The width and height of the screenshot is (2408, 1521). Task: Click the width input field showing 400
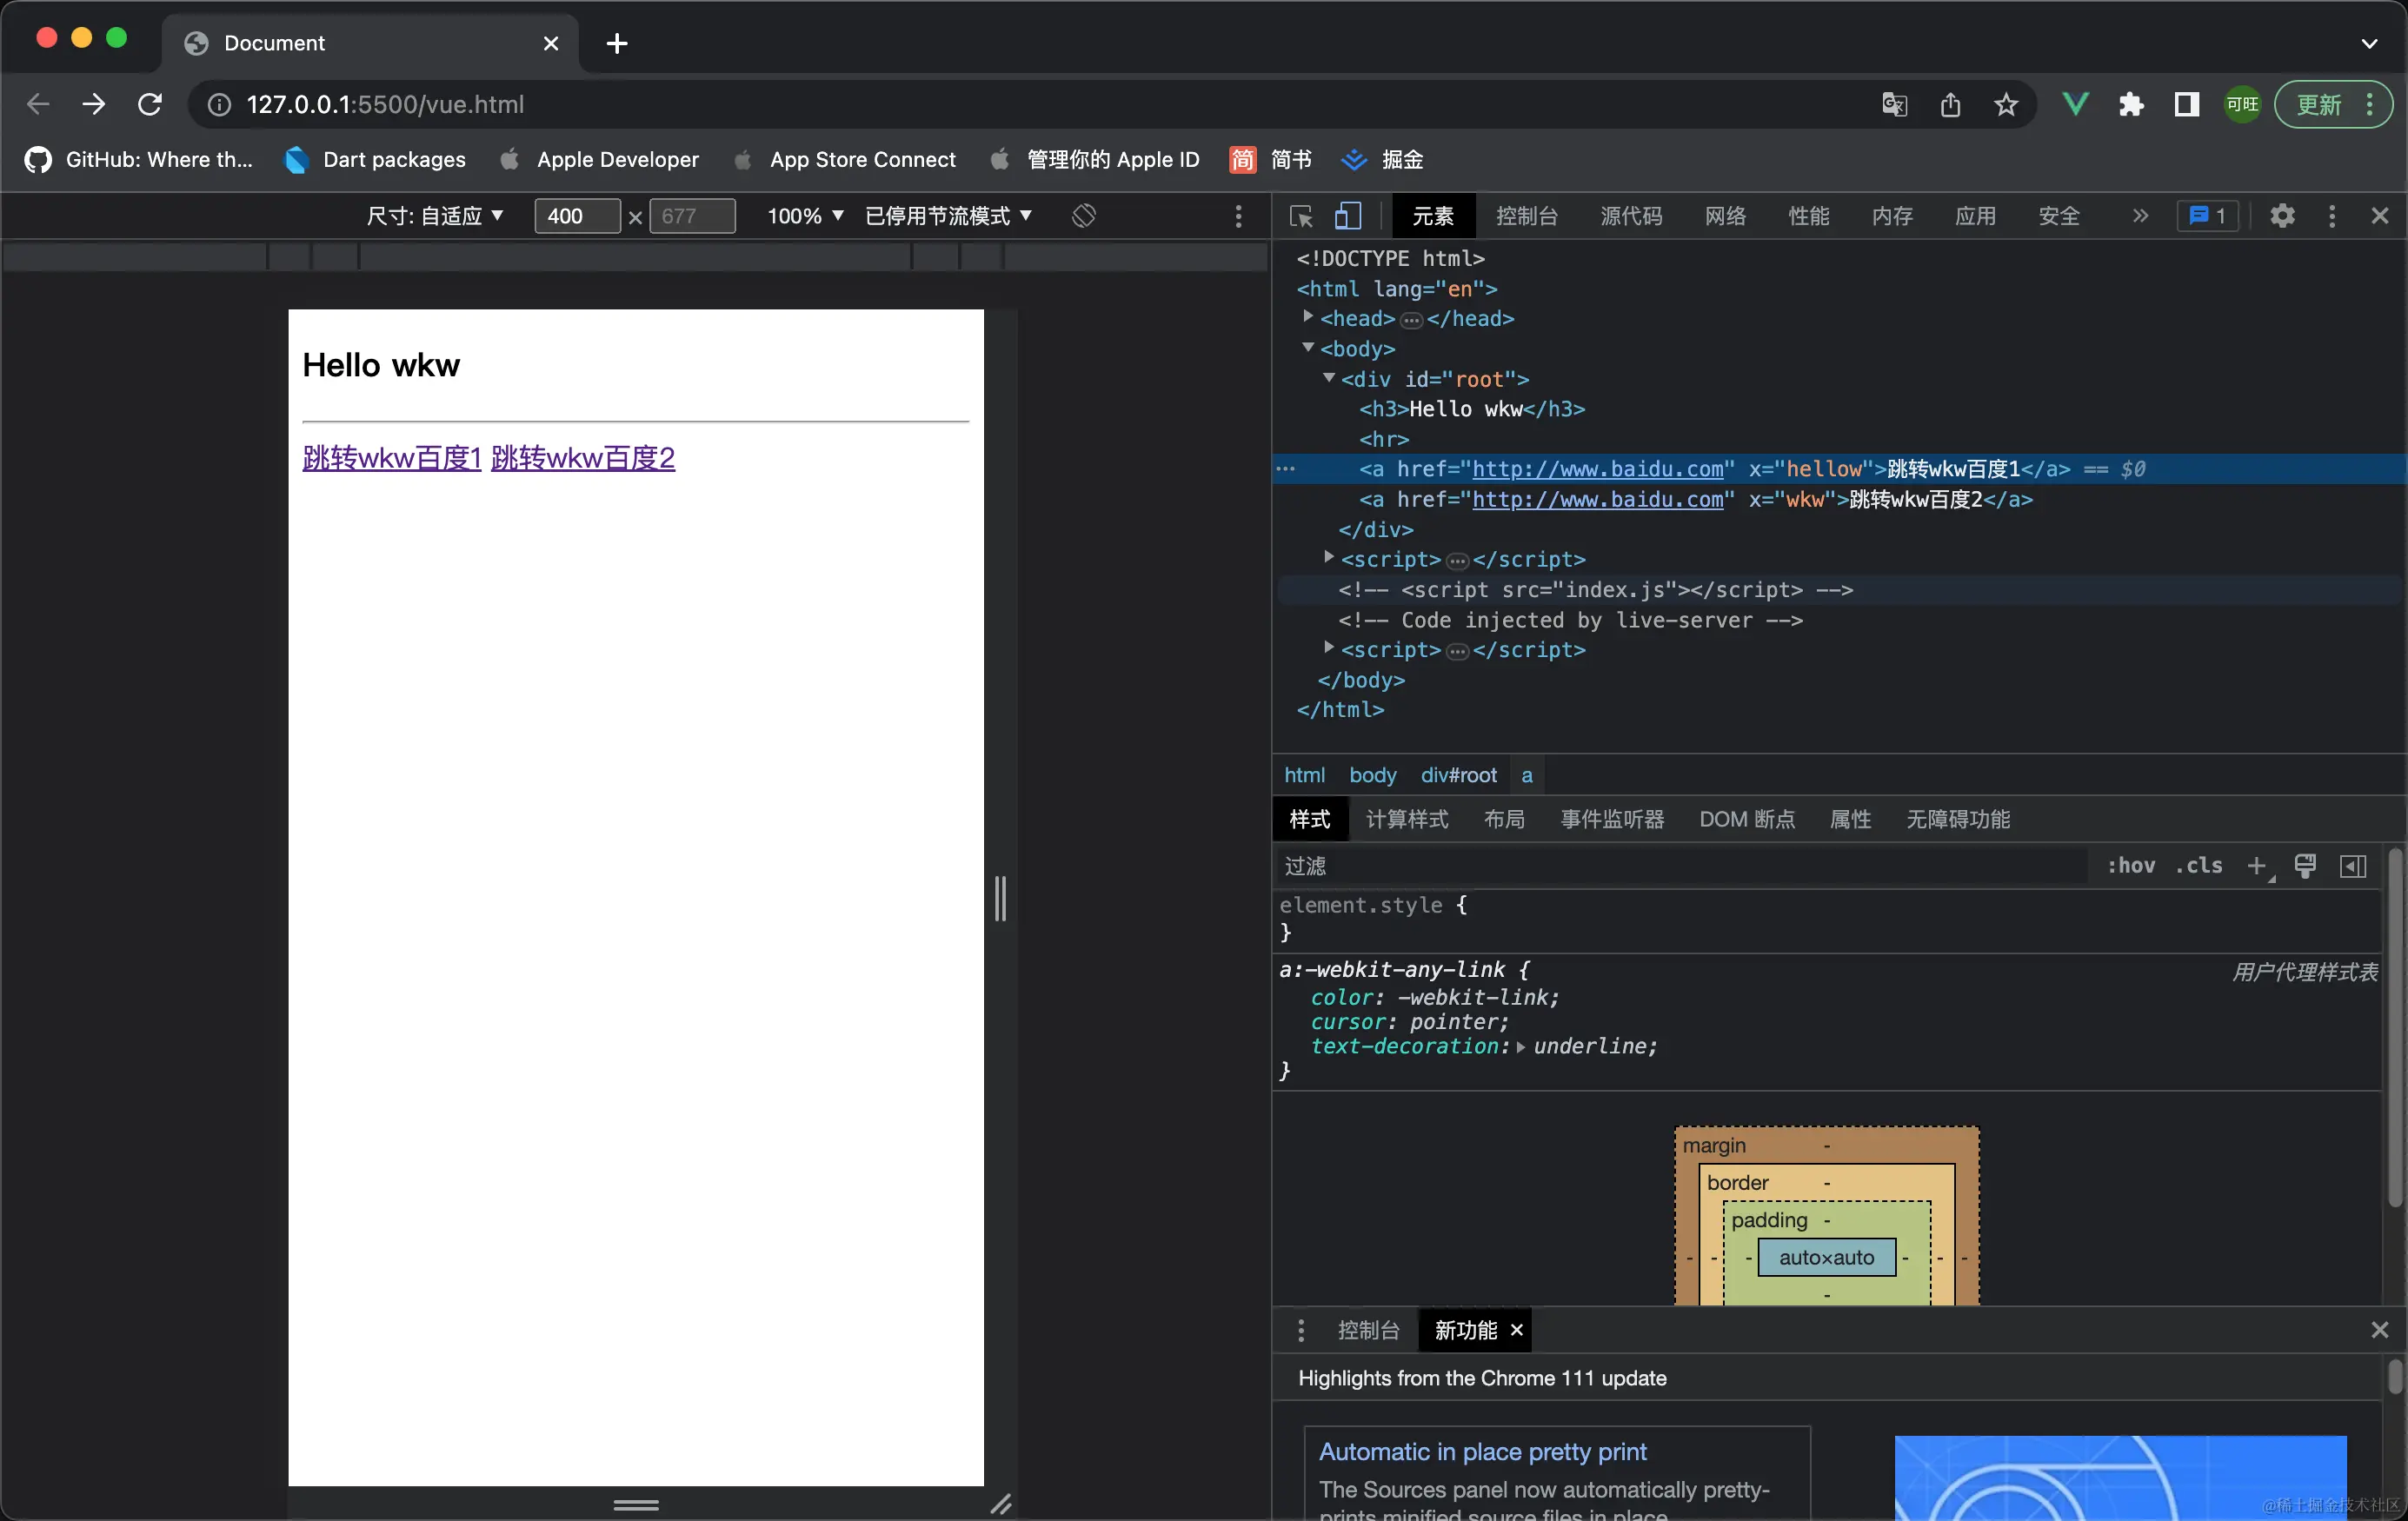pos(577,216)
